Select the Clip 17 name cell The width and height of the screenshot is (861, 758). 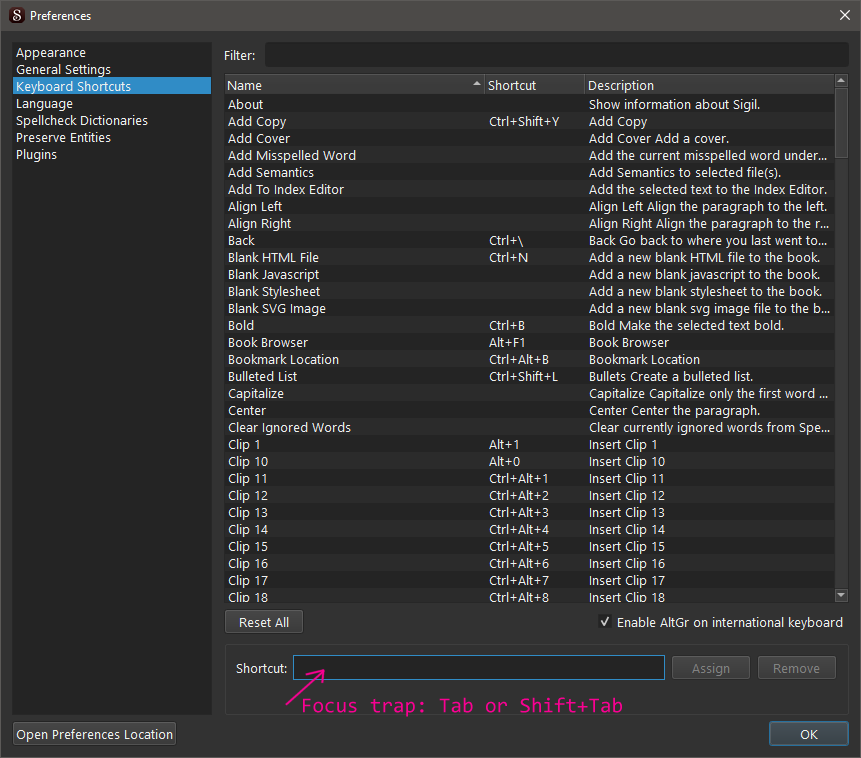[355, 581]
